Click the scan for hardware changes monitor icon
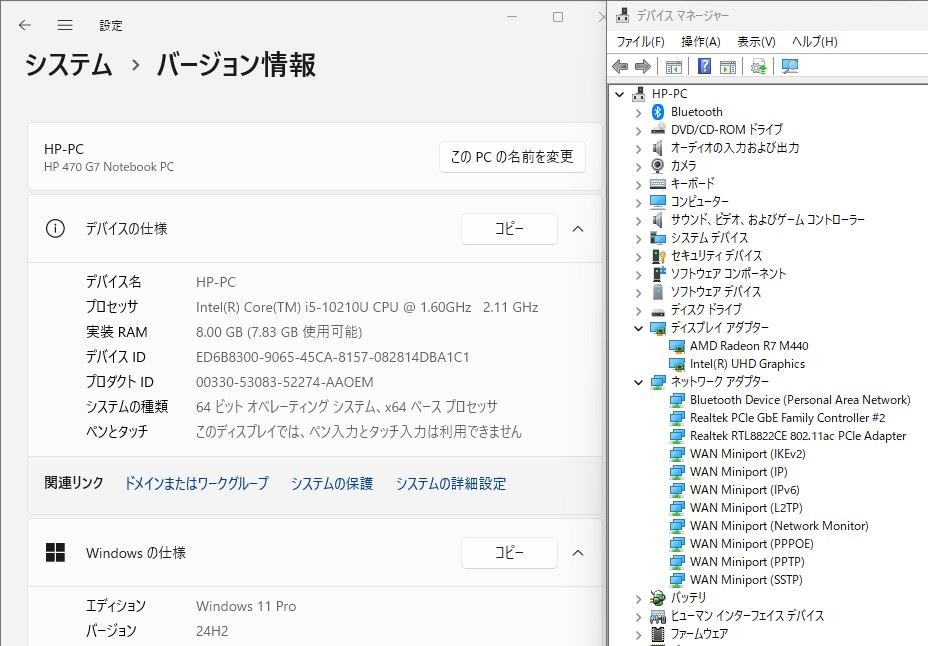 790,66
